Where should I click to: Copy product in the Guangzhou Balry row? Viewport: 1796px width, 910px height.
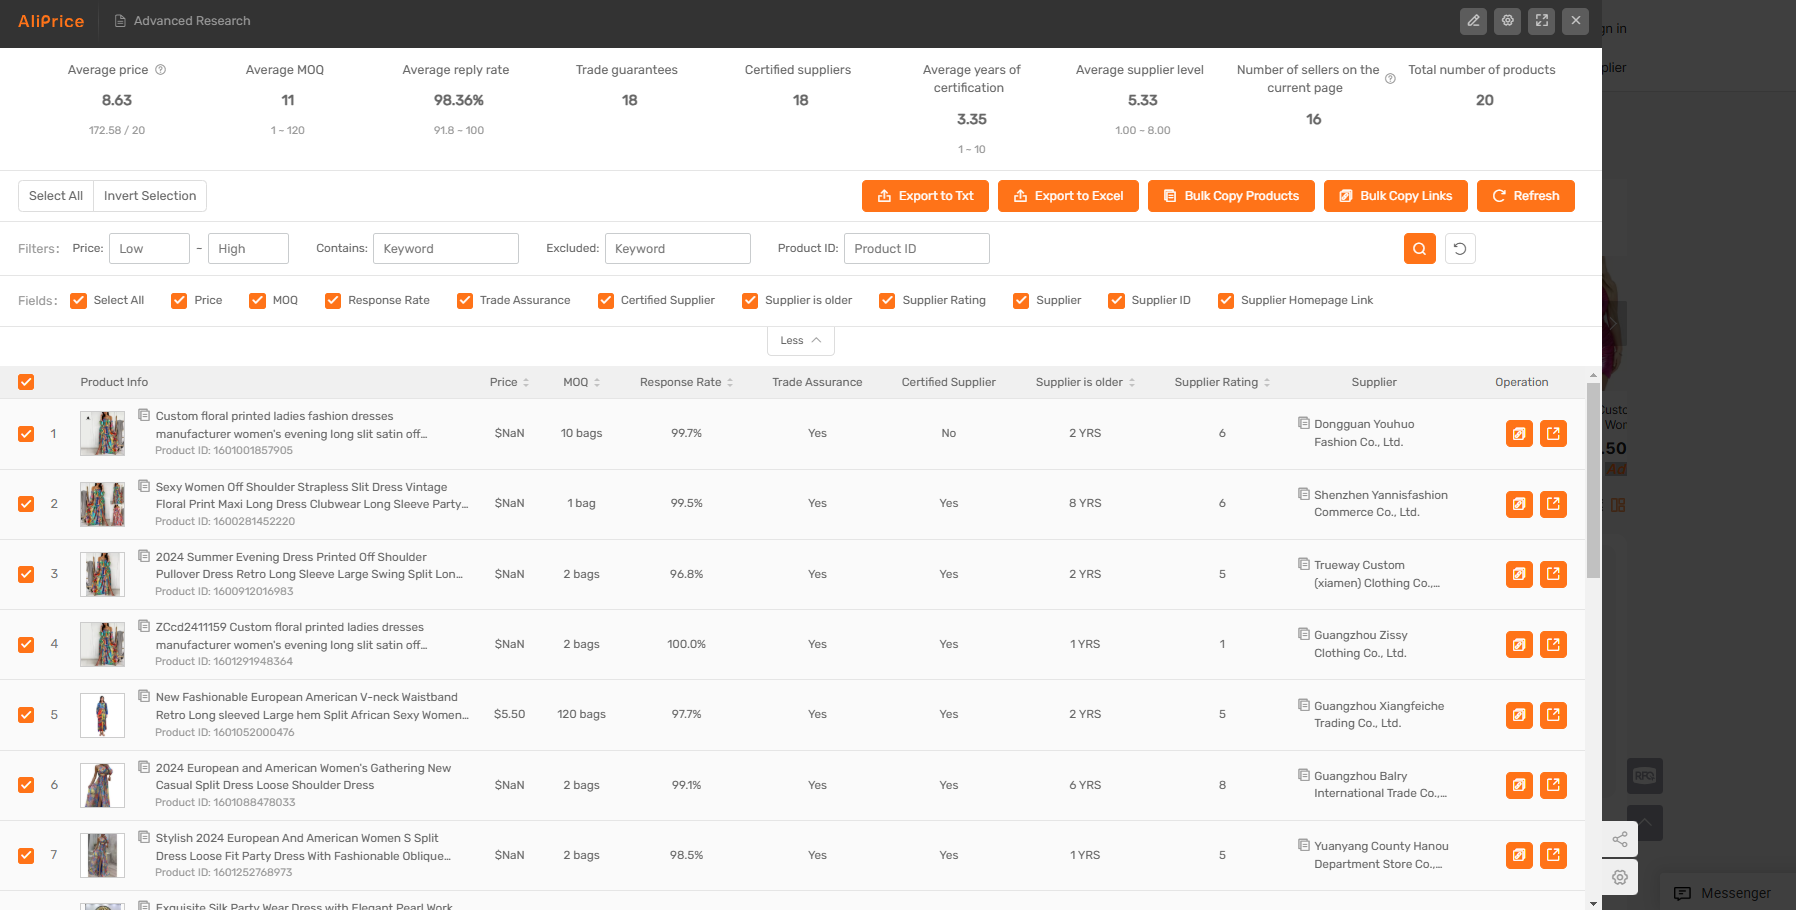(1519, 785)
